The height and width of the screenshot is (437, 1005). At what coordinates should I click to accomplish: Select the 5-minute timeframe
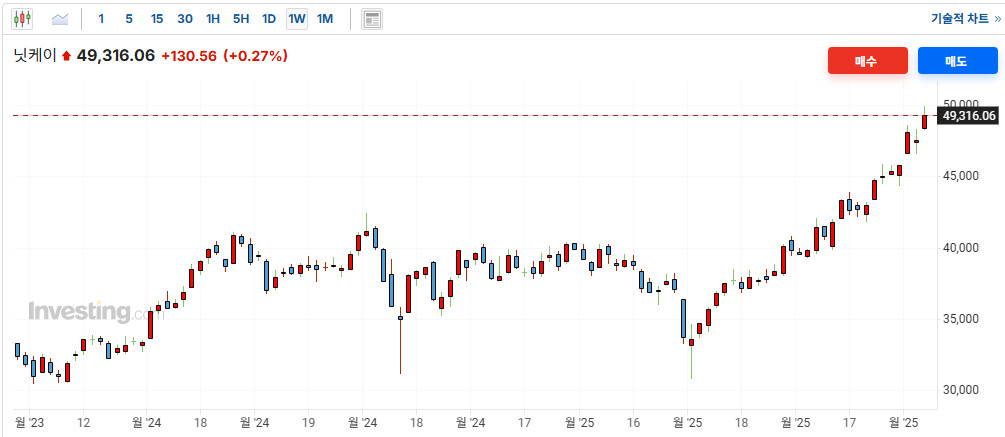(129, 19)
